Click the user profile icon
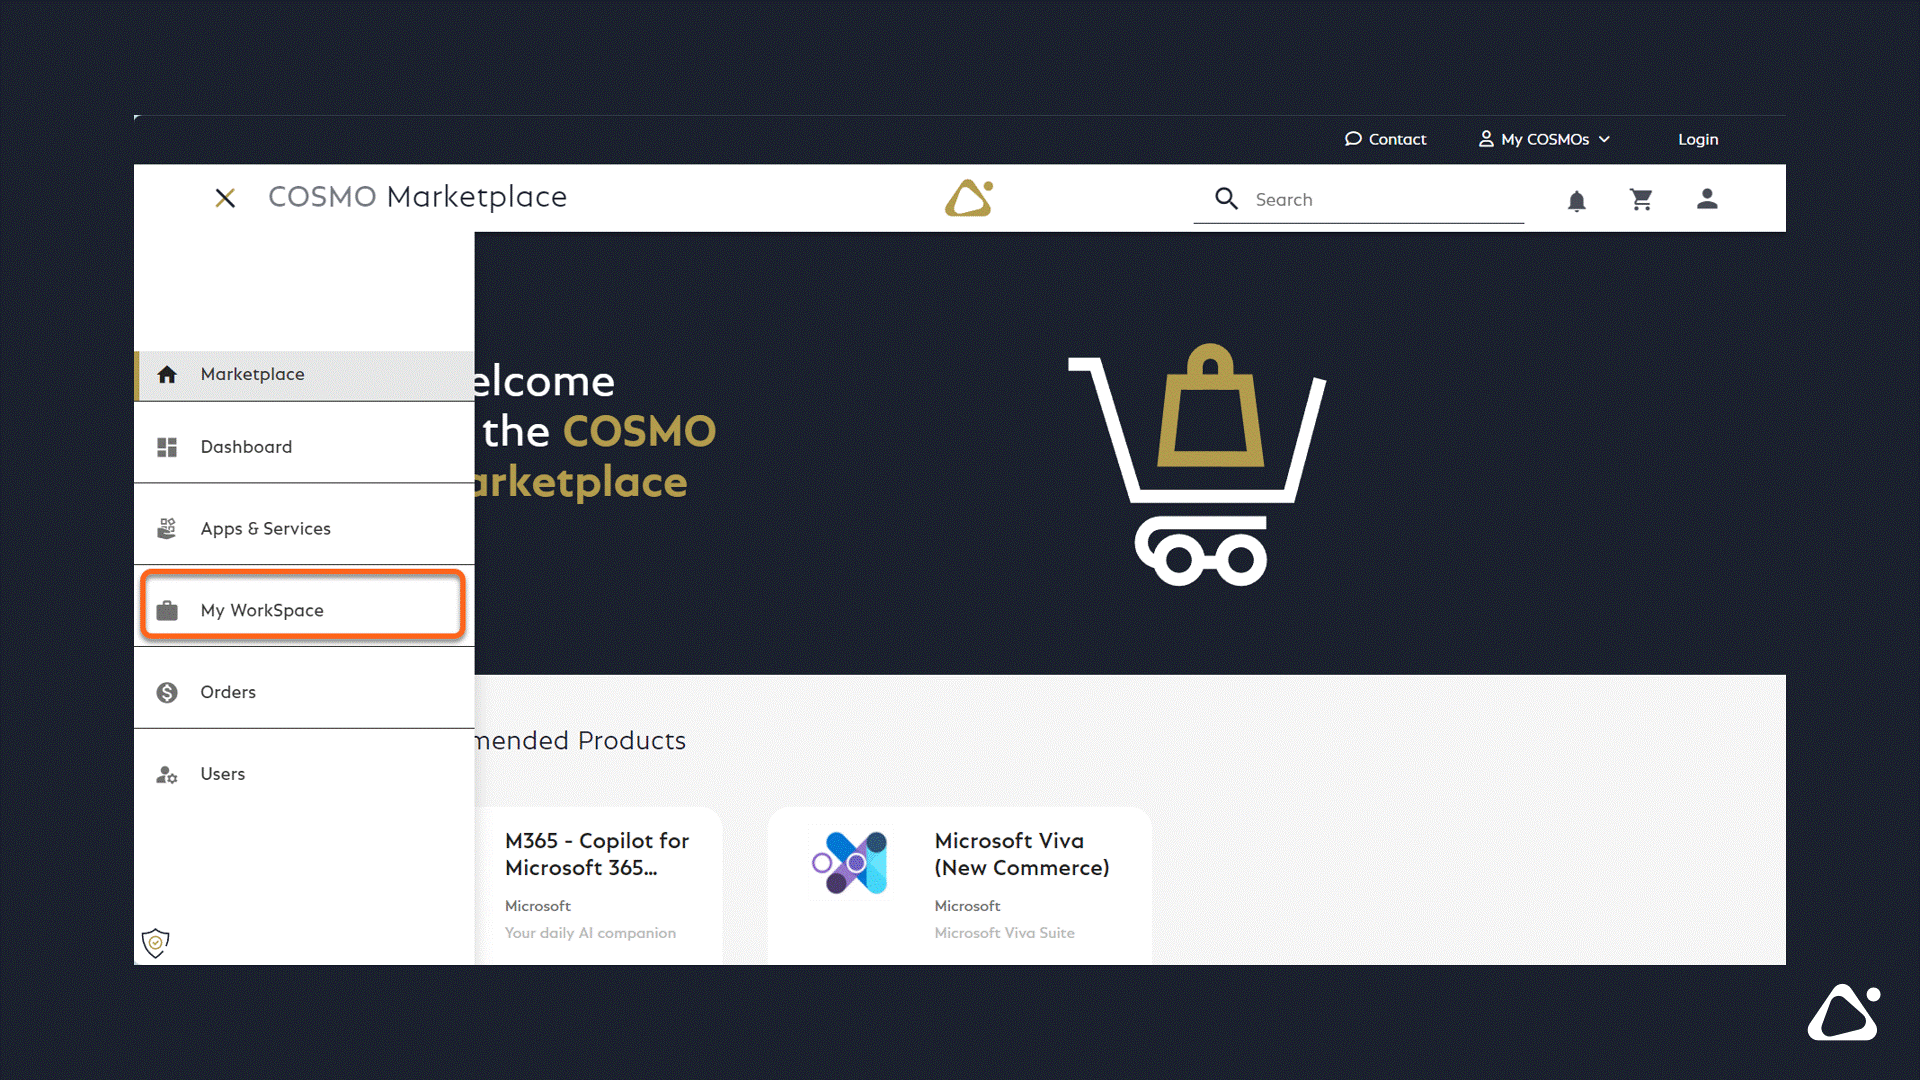Screen dimensions: 1920x1080 coord(1707,199)
